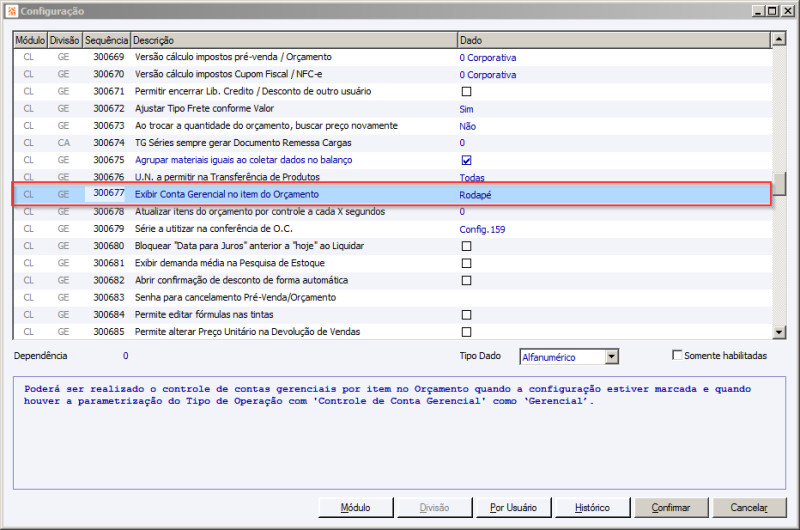Image resolution: width=800 pixels, height=530 pixels.
Task: Open the Tipo Dado Alfanumérico dropdown
Action: pyautogui.click(x=612, y=357)
